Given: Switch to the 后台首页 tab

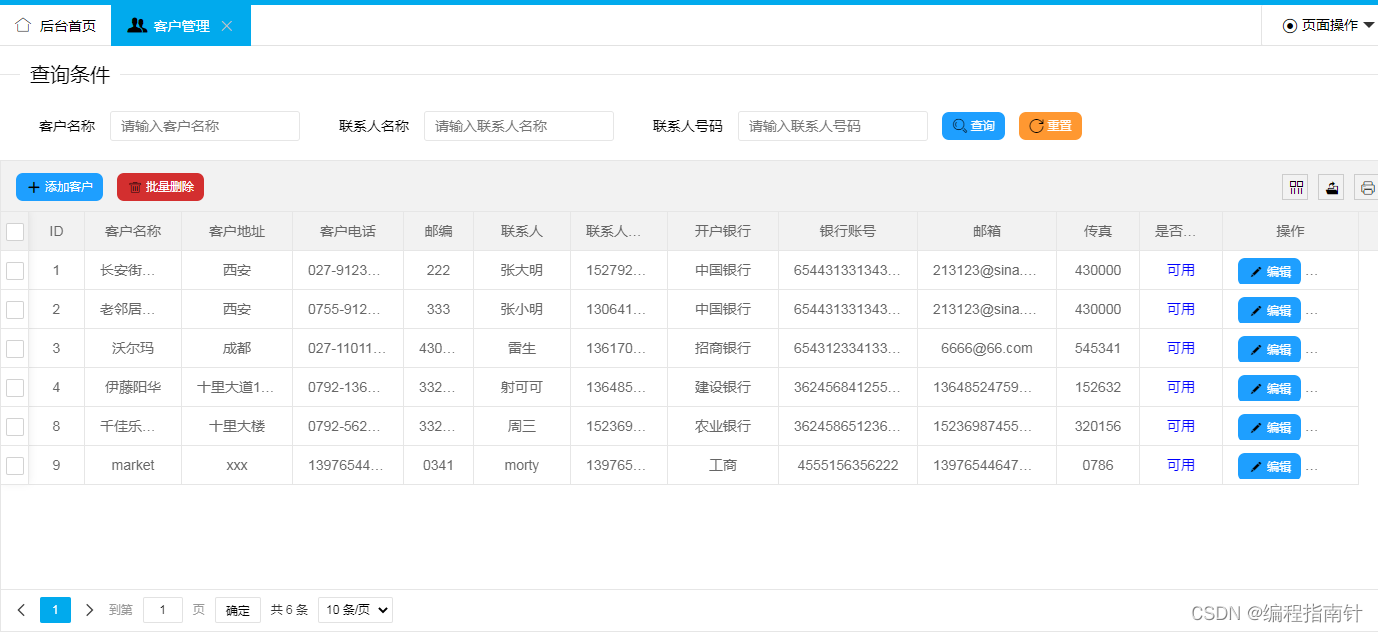Looking at the screenshot, I should 56,26.
